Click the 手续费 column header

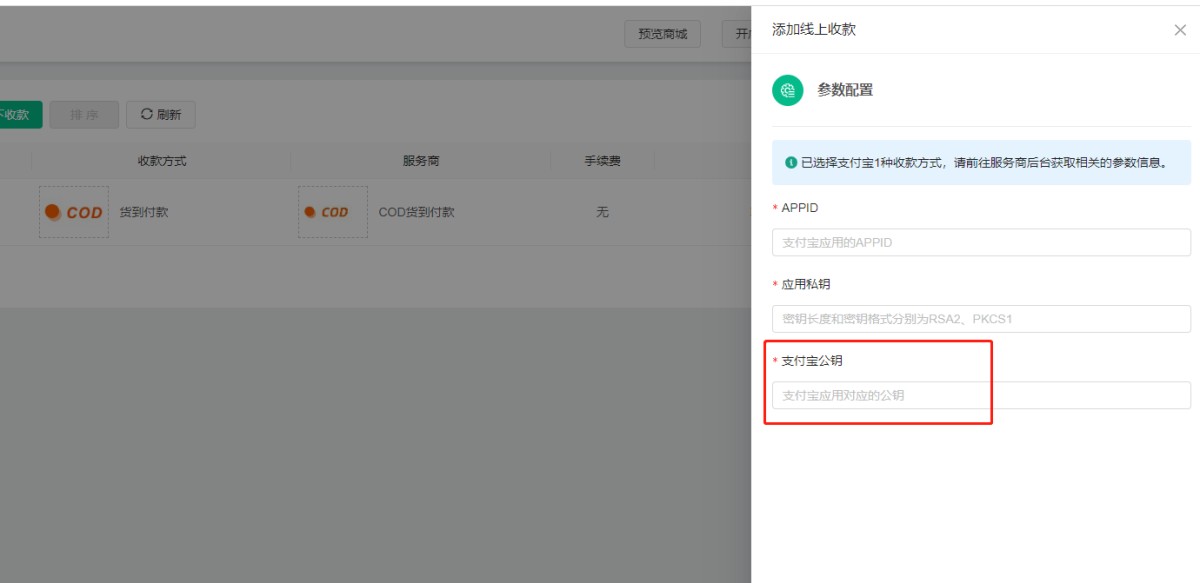click(602, 160)
